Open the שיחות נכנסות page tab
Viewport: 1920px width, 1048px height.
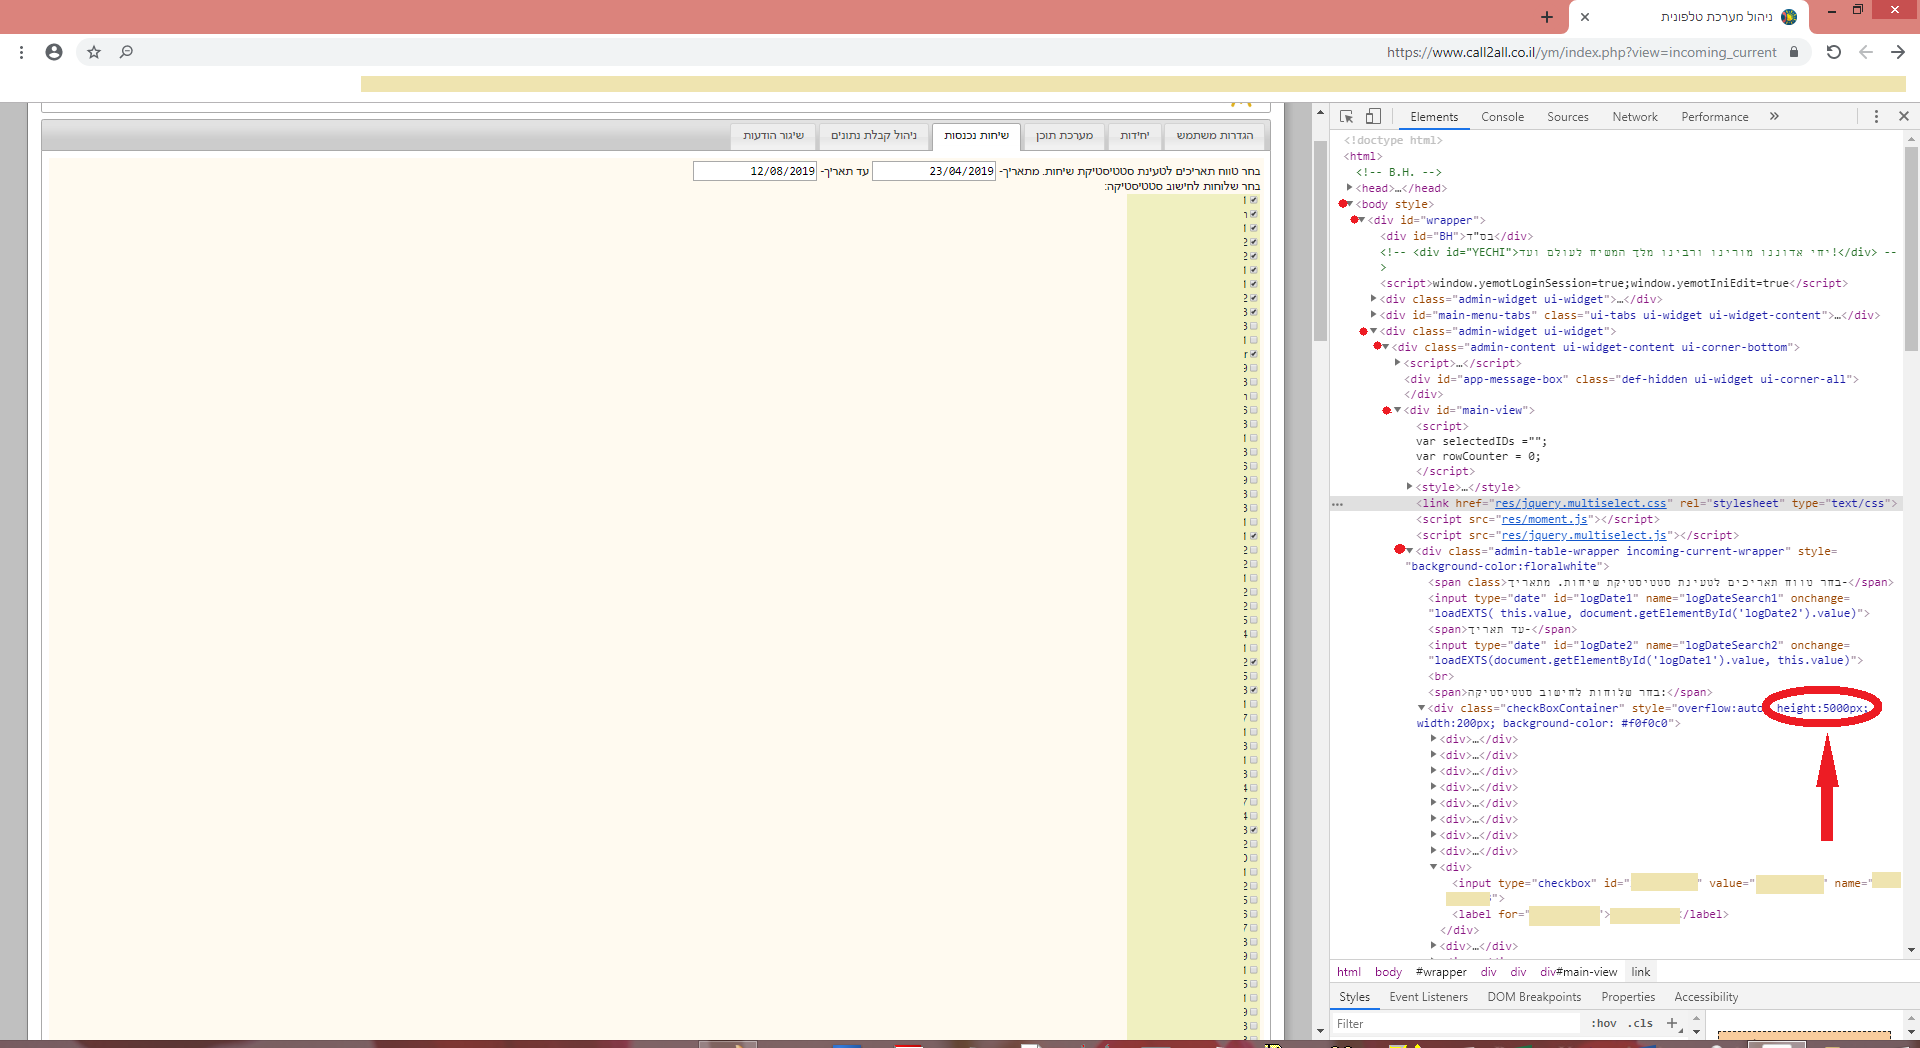(976, 136)
